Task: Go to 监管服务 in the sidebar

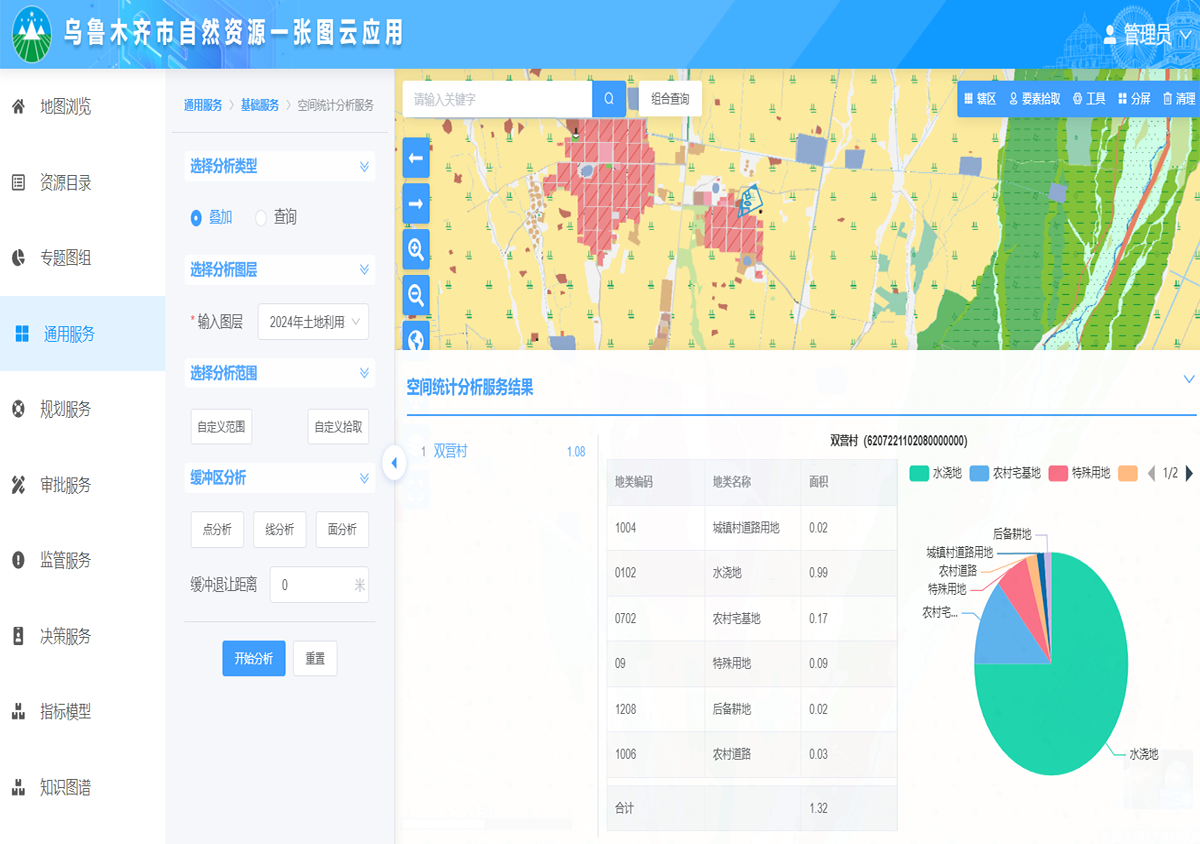Action: 82,561
